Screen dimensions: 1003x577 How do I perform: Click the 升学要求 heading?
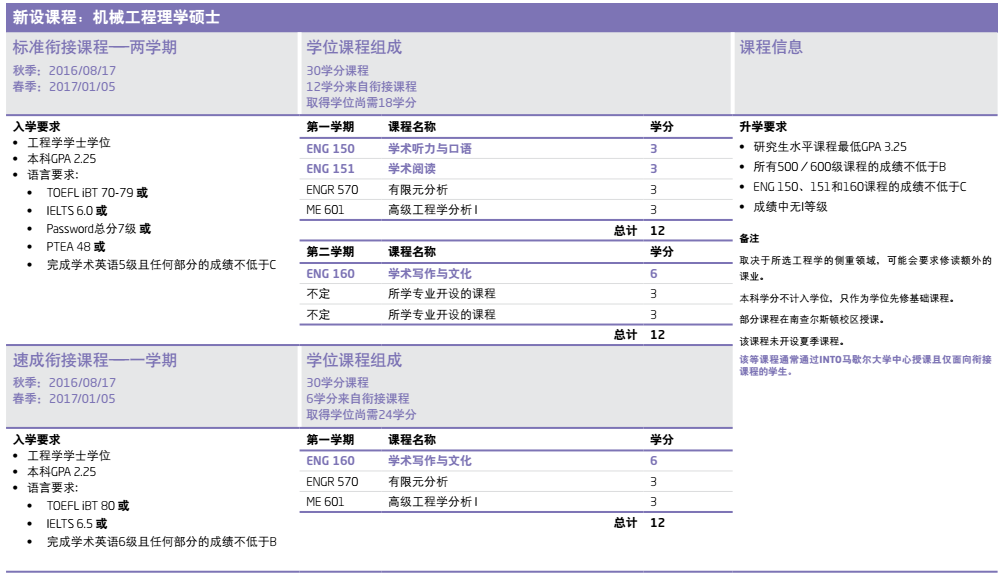click(763, 127)
